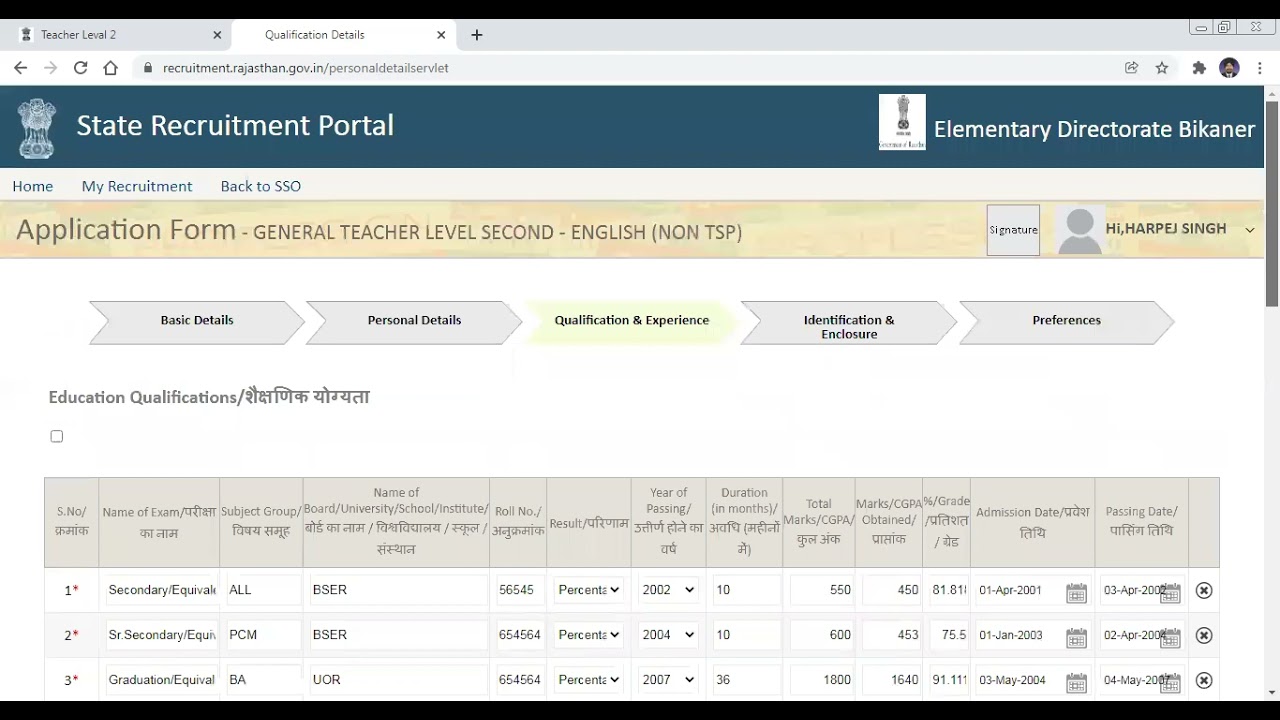Image resolution: width=1280 pixels, height=720 pixels.
Task: Click the browser forward arrow
Action: 50,68
